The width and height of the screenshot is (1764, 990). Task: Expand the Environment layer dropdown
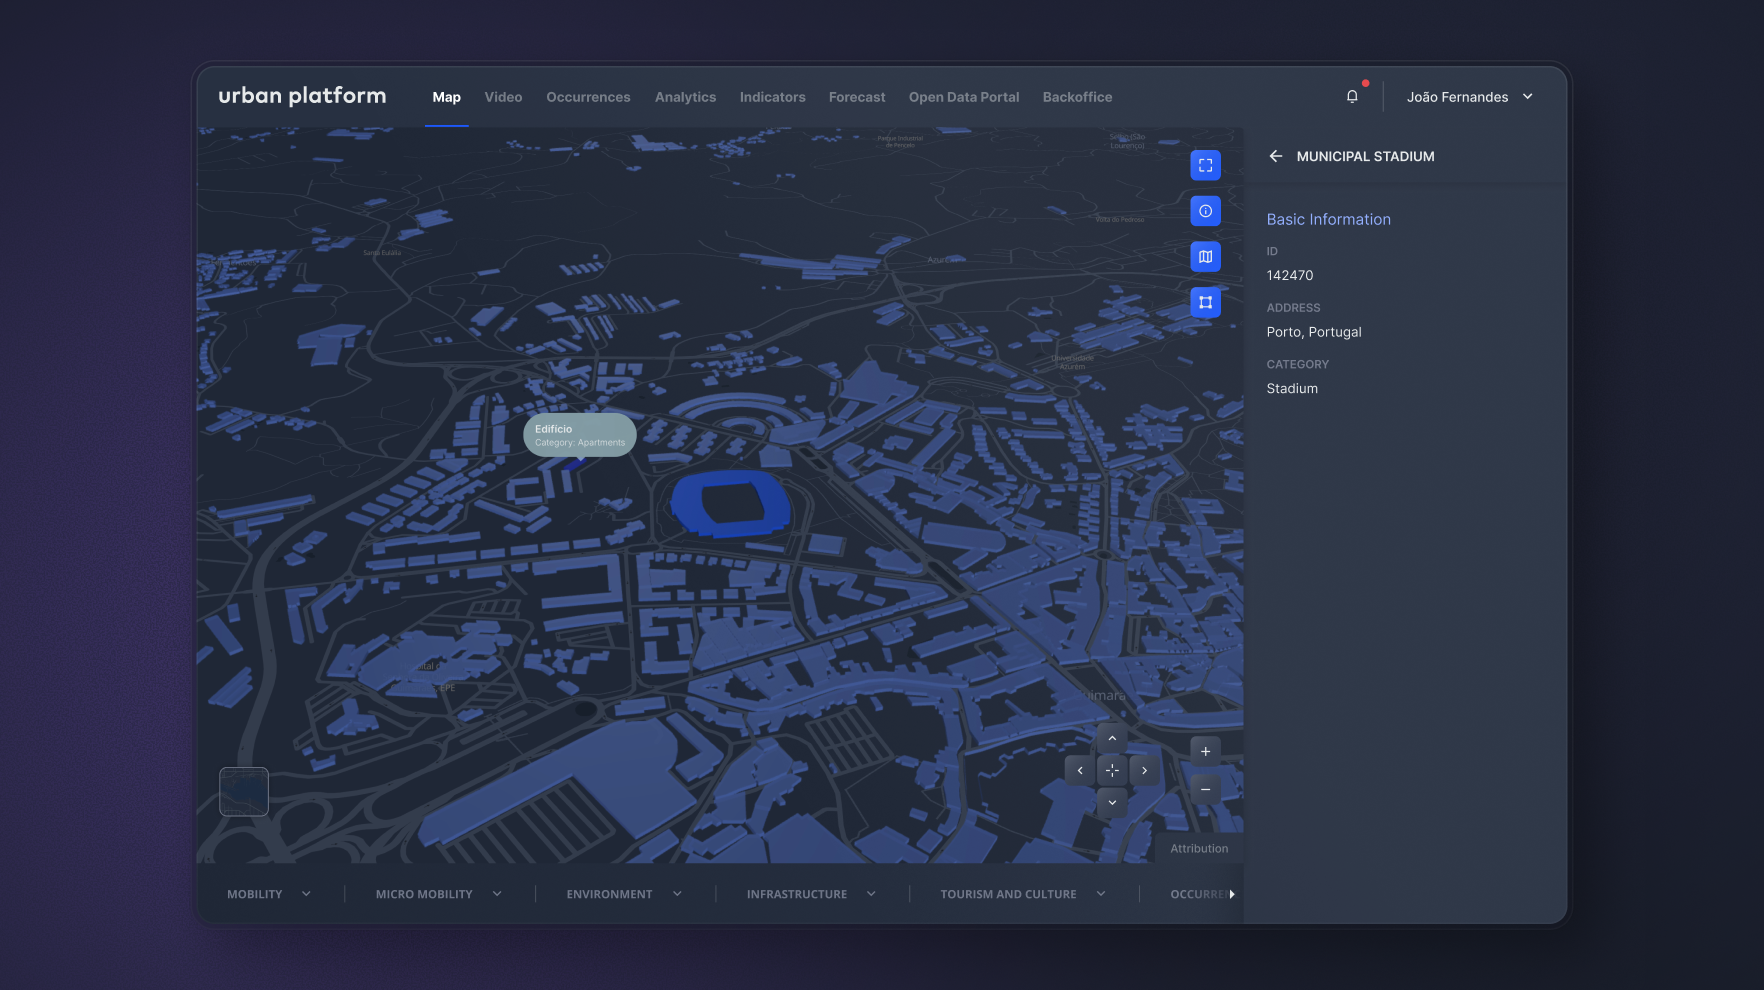[x=624, y=894]
